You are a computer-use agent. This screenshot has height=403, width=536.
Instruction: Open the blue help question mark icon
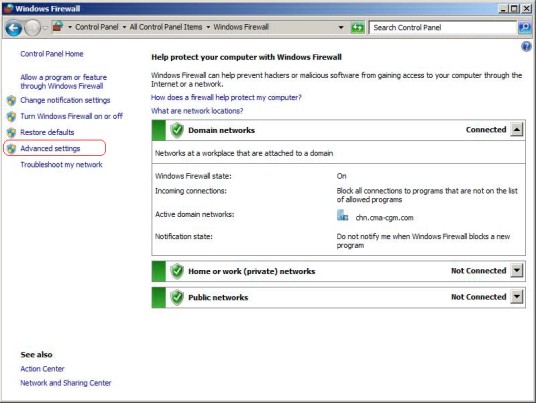click(526, 46)
